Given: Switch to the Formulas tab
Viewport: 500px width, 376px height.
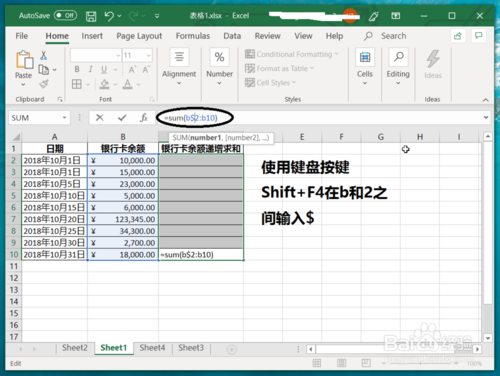Looking at the screenshot, I should coord(193,36).
